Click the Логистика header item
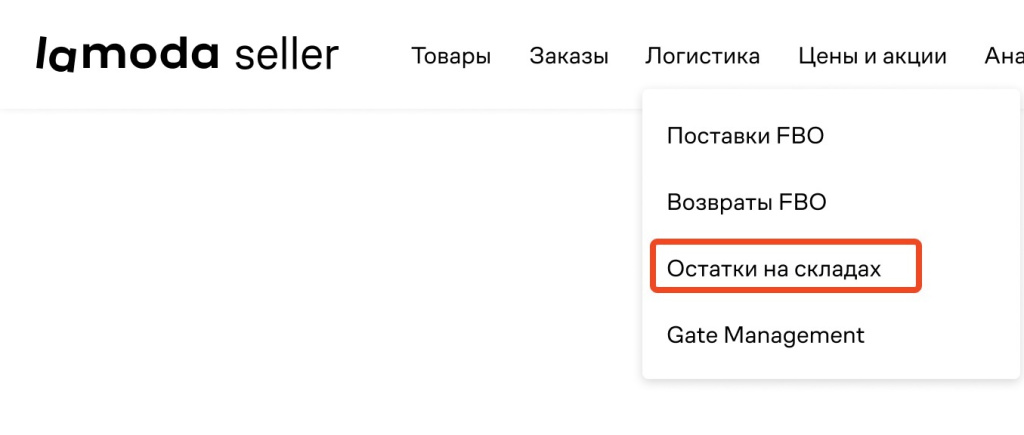 (703, 56)
